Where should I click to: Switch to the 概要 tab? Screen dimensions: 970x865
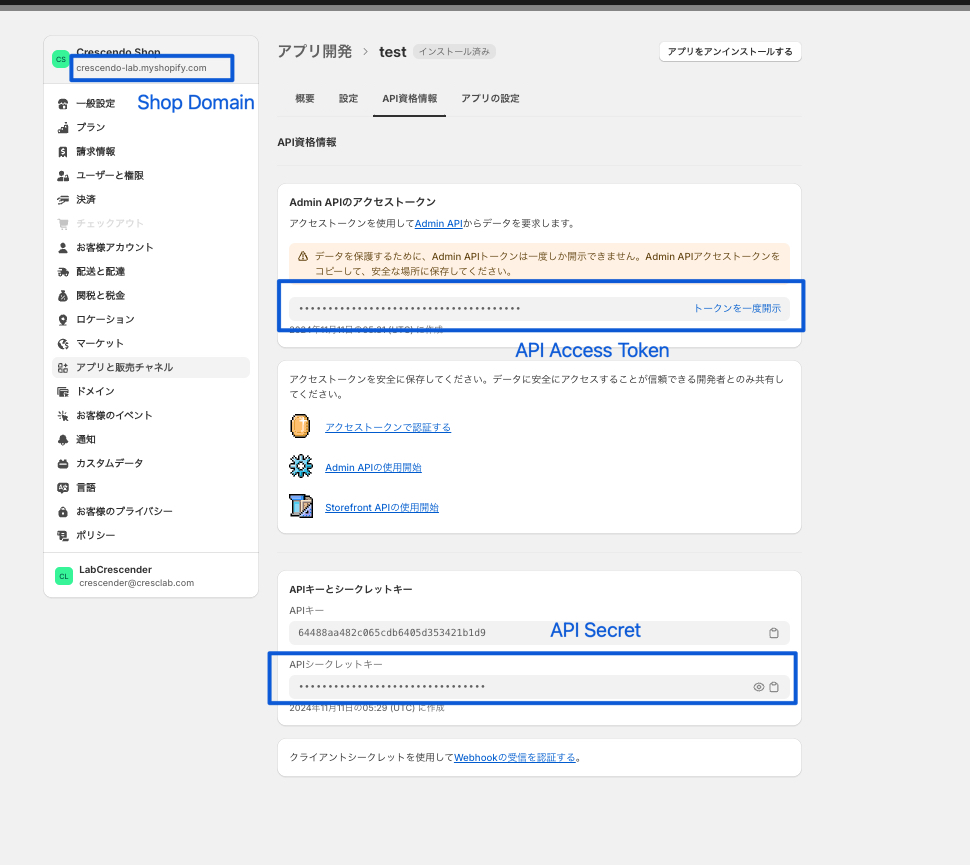point(305,99)
